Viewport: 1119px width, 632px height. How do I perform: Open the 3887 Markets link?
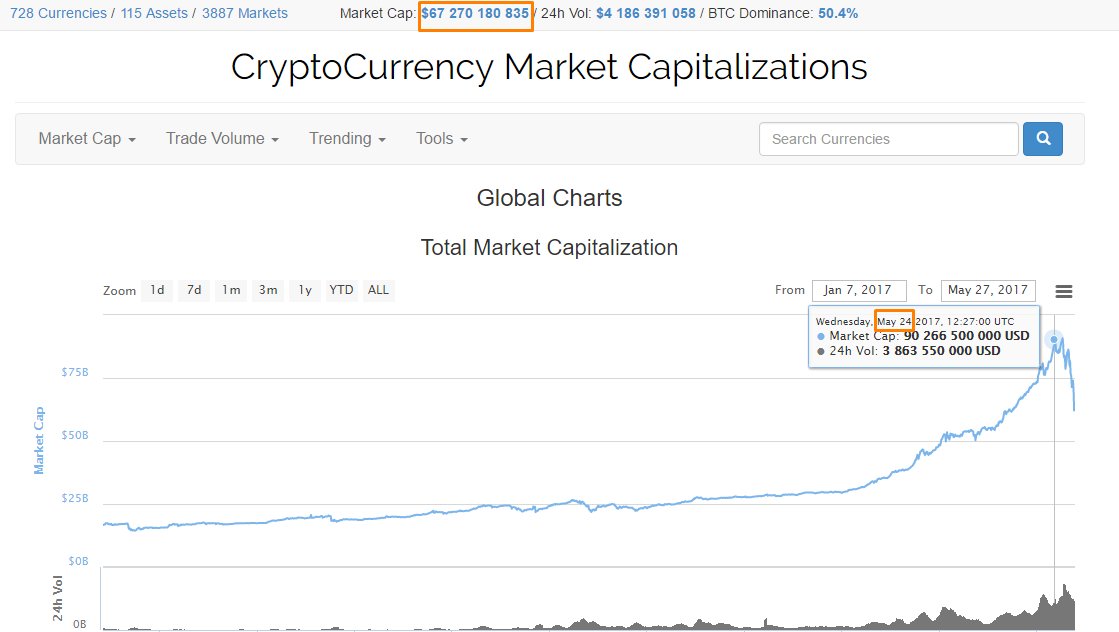(x=244, y=13)
